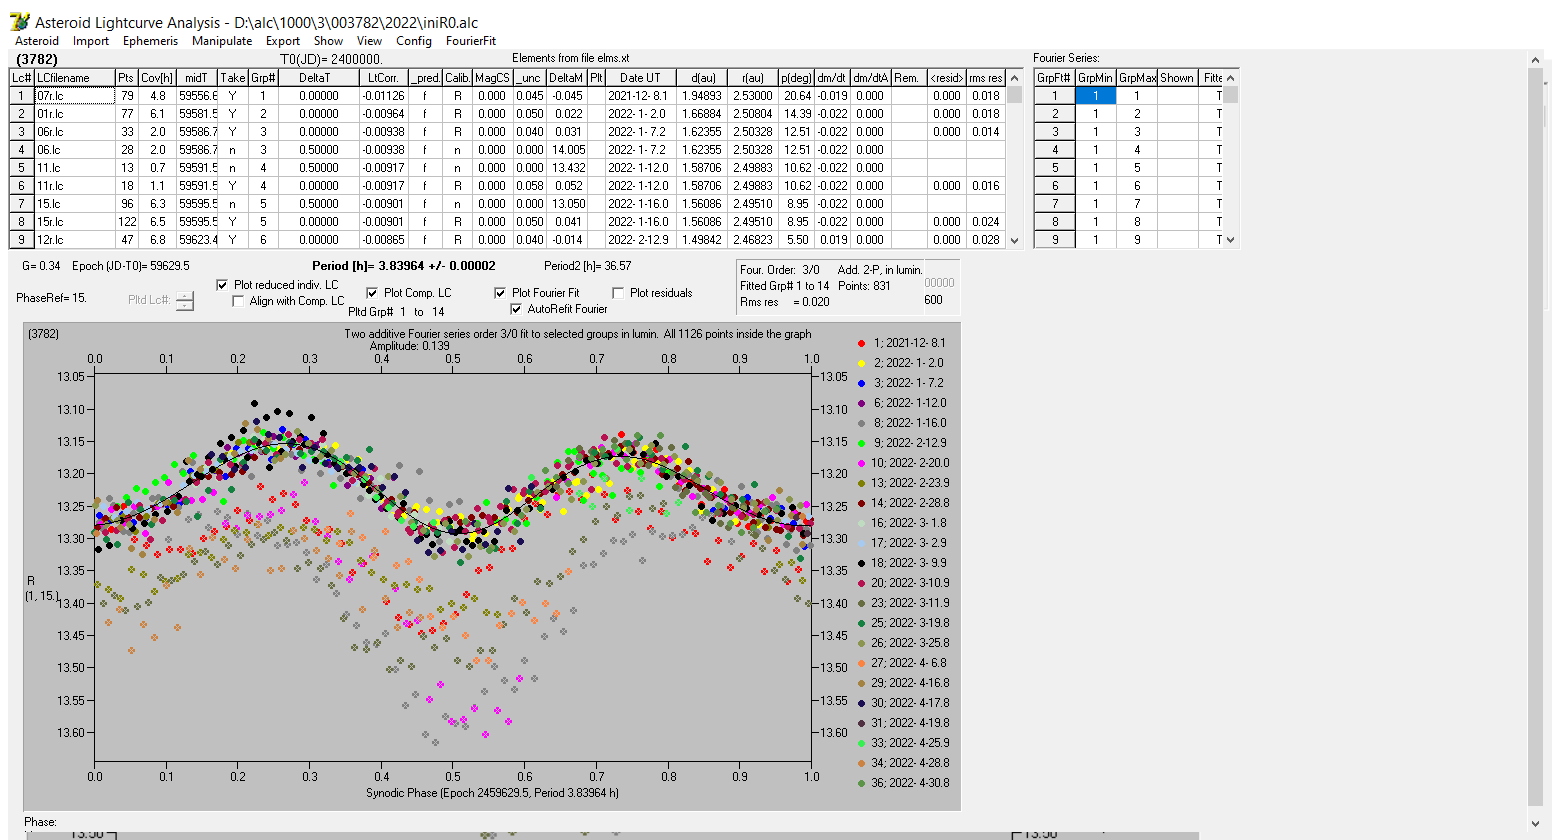Click the rms res column header
1552x840 pixels.
(x=986, y=78)
